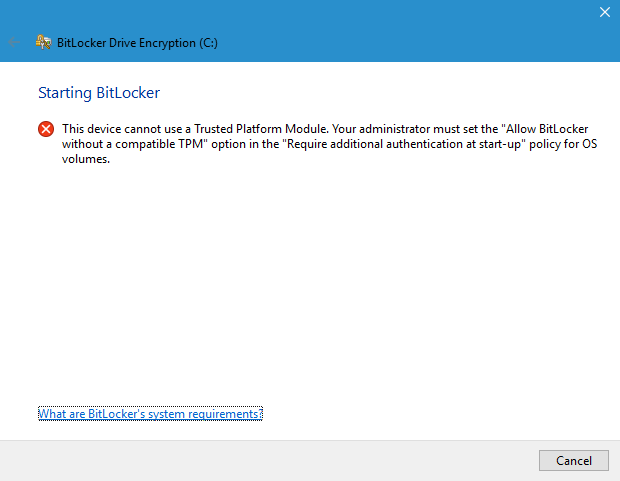
Task: Close the BitLocker Drive Encryption window
Action: (x=605, y=12)
